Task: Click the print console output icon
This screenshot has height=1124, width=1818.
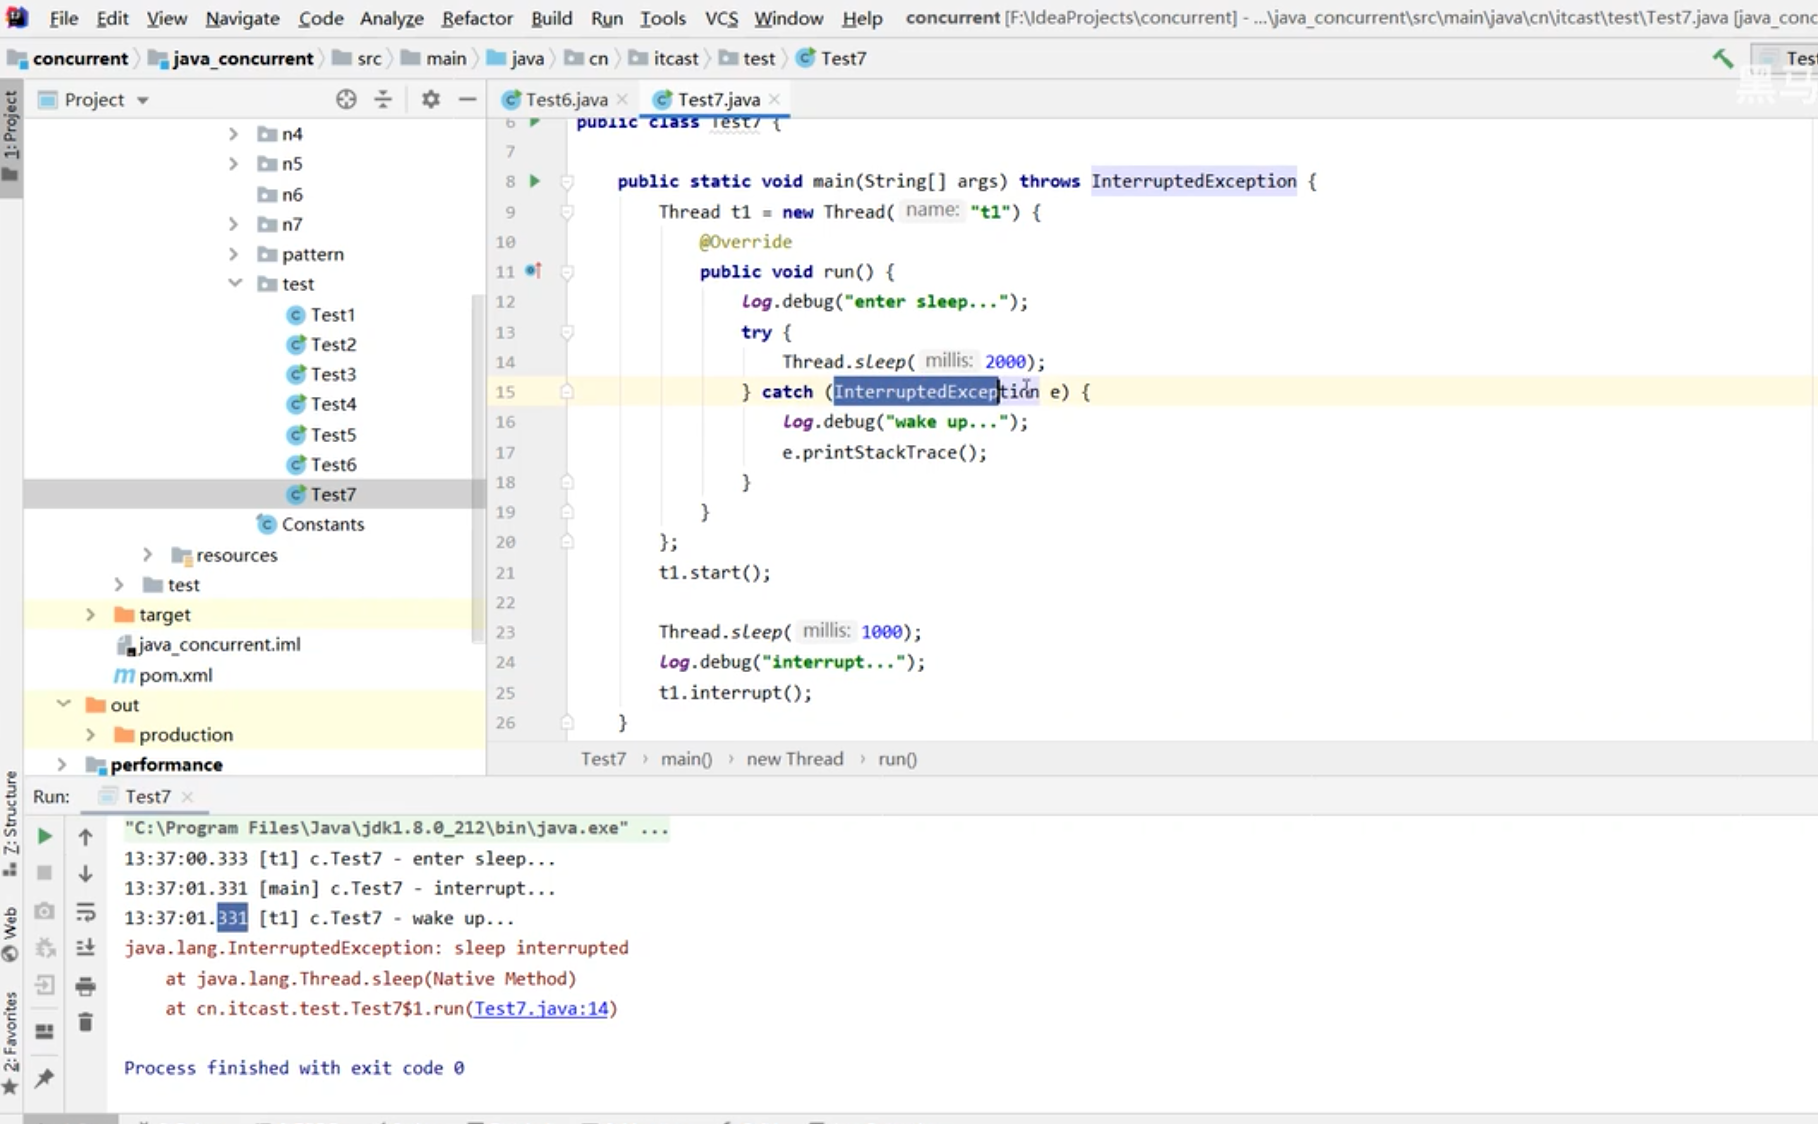Action: coord(86,986)
